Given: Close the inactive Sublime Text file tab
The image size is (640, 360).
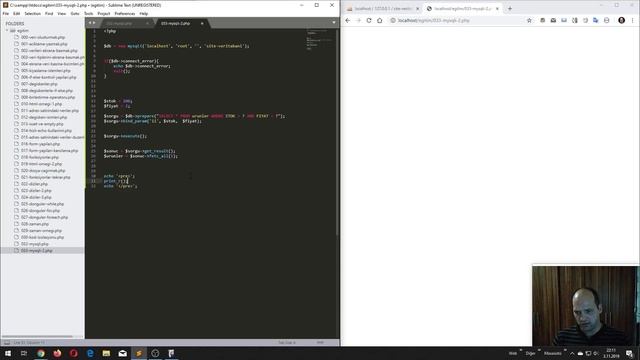Looking at the screenshot, I should (147, 24).
